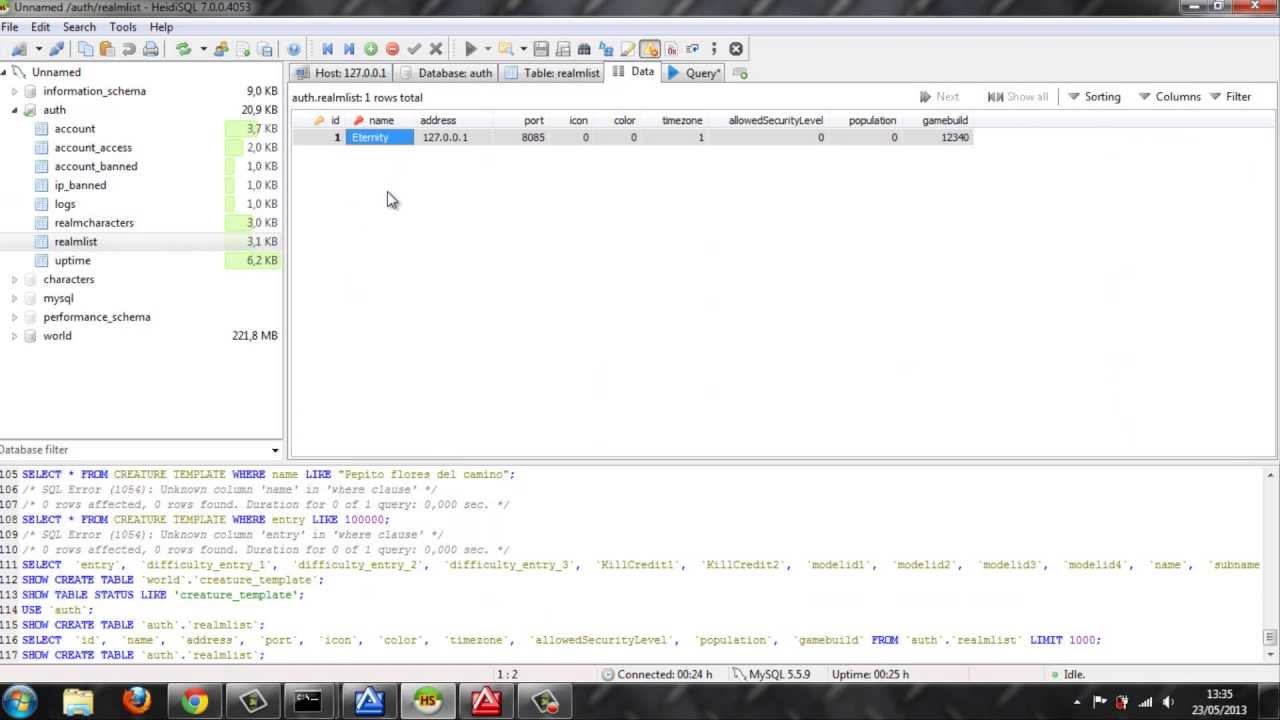The width and height of the screenshot is (1280, 720).
Task: Refresh with the green arrows icon
Action: tap(183, 48)
